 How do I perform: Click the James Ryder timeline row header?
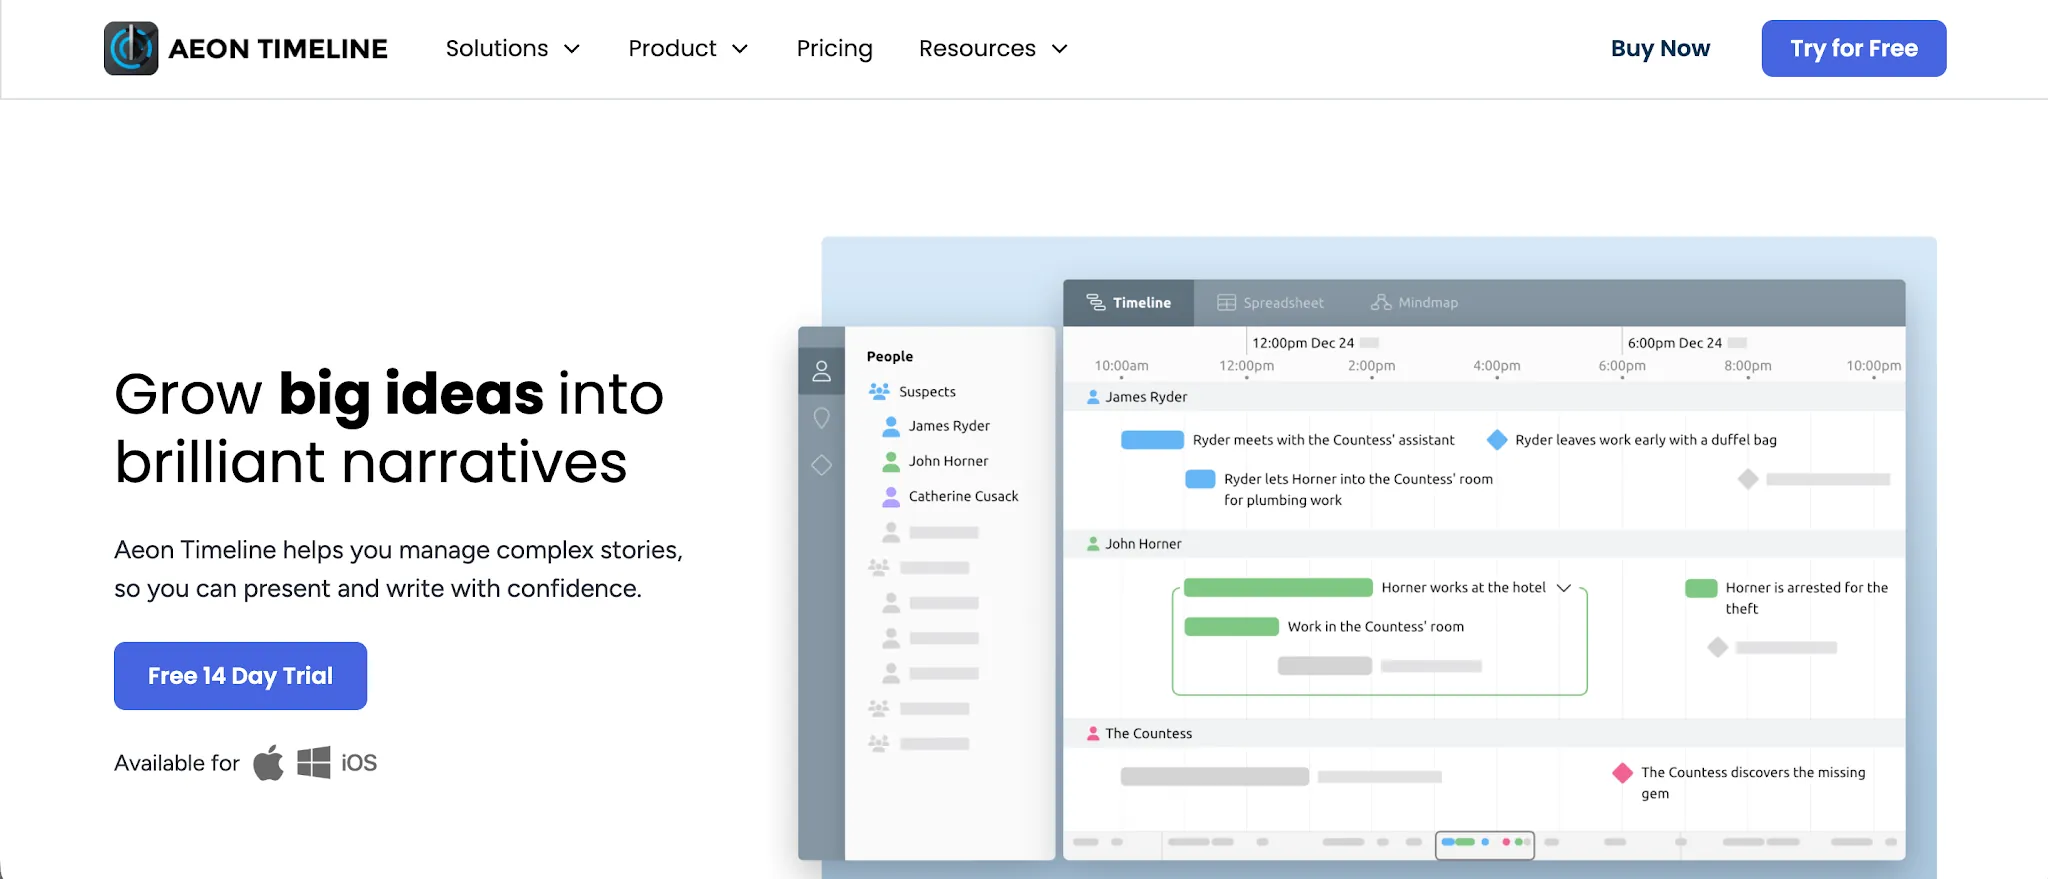click(x=1484, y=397)
